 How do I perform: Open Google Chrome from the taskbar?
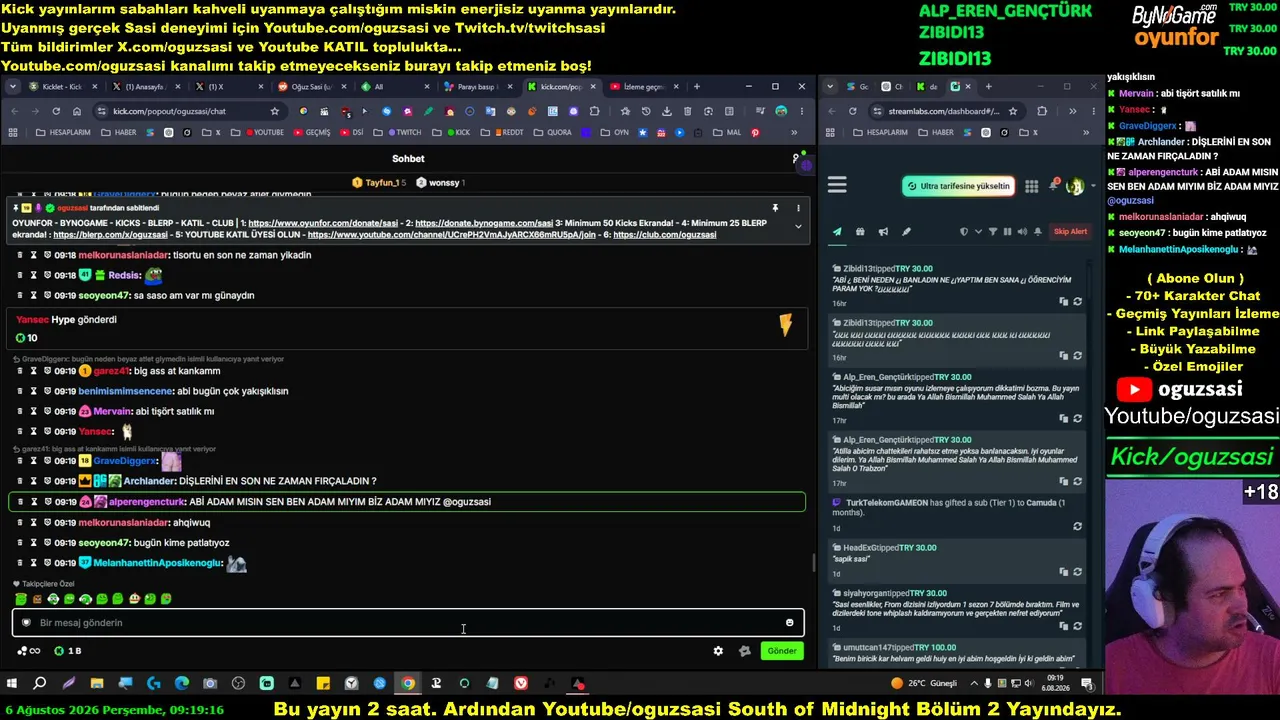click(408, 684)
